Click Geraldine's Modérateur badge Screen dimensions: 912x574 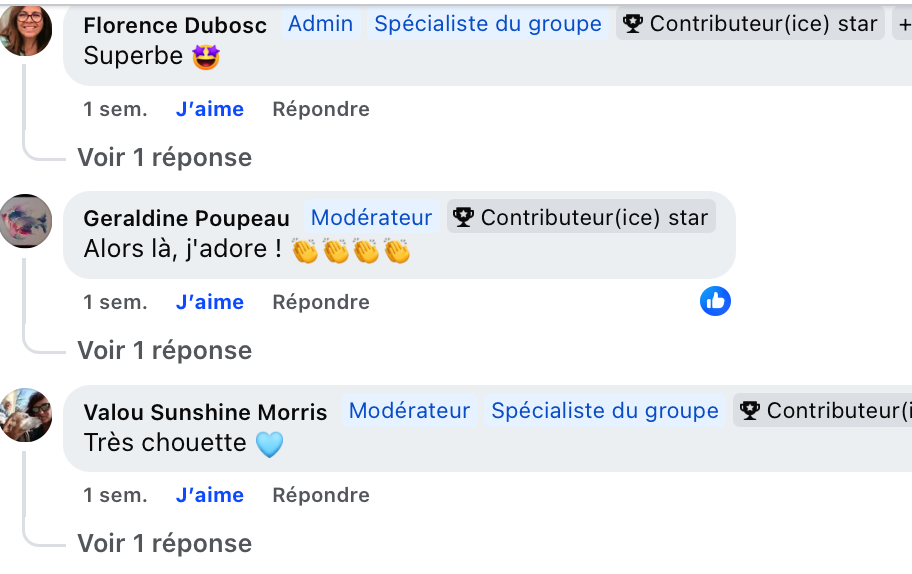pyautogui.click(x=371, y=217)
